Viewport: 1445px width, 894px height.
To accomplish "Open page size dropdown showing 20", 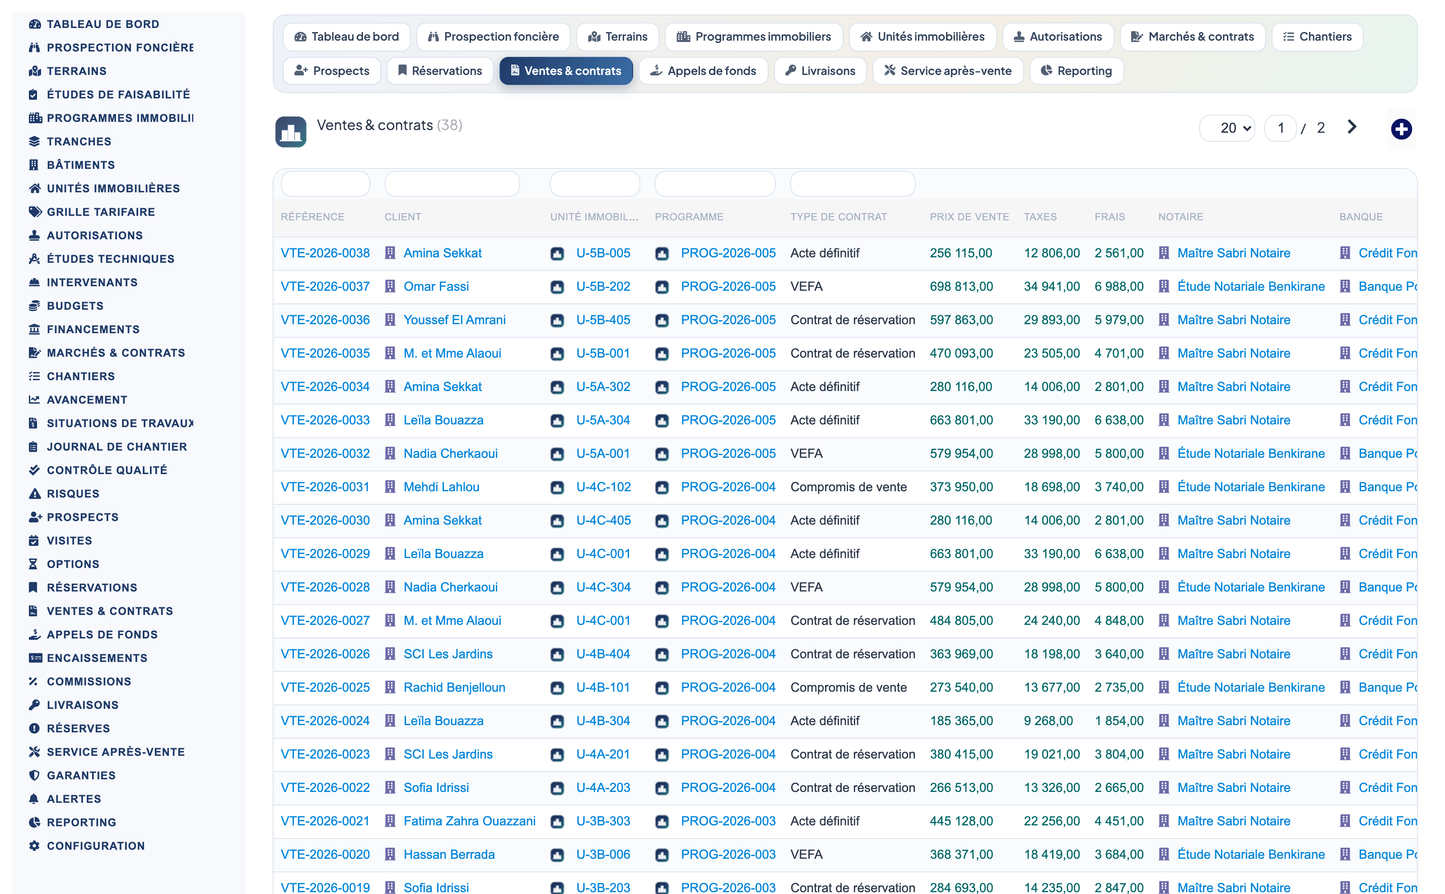I will [x=1227, y=128].
